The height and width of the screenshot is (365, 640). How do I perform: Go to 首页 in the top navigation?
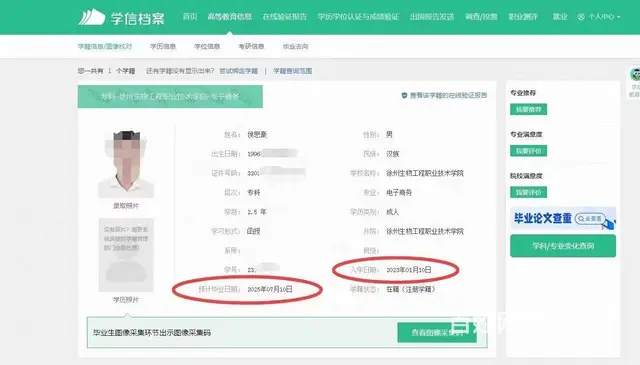(190, 17)
